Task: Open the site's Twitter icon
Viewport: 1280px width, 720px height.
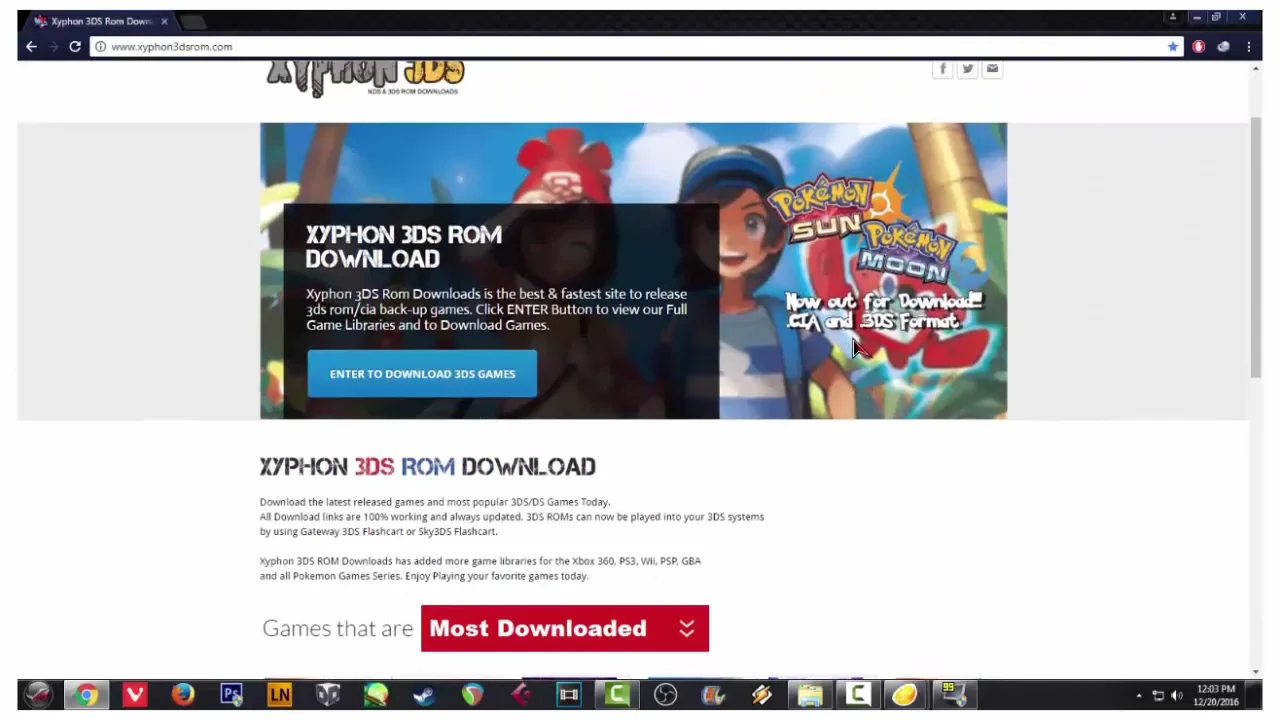Action: 967,69
